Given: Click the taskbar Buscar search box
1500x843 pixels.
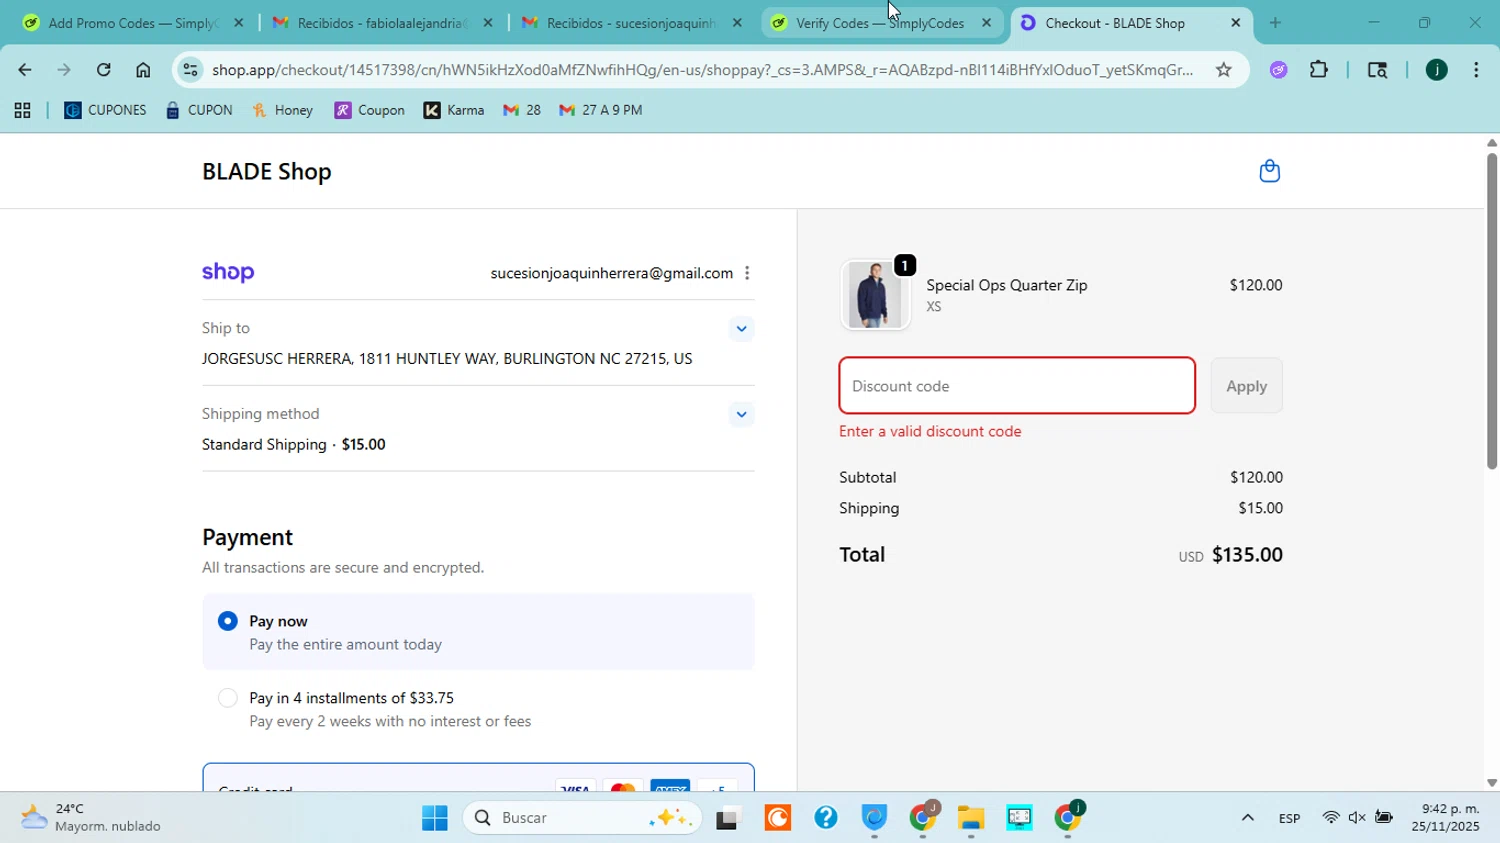Looking at the screenshot, I should 583,818.
